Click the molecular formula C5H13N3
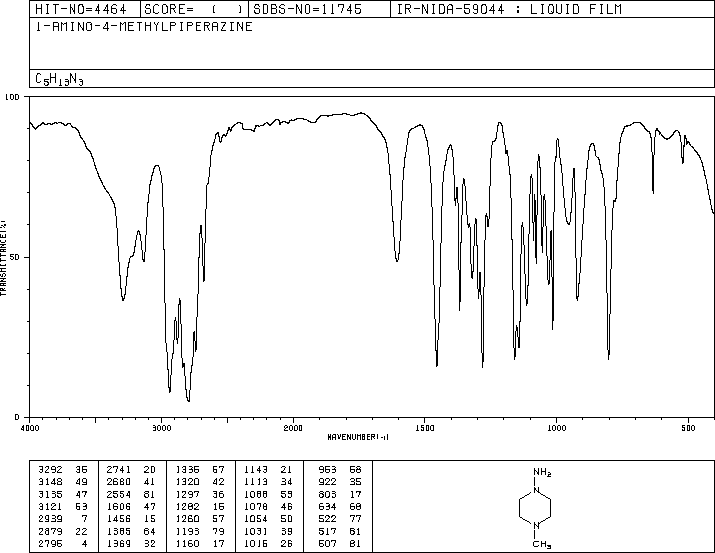715x553 pixels. (59, 79)
